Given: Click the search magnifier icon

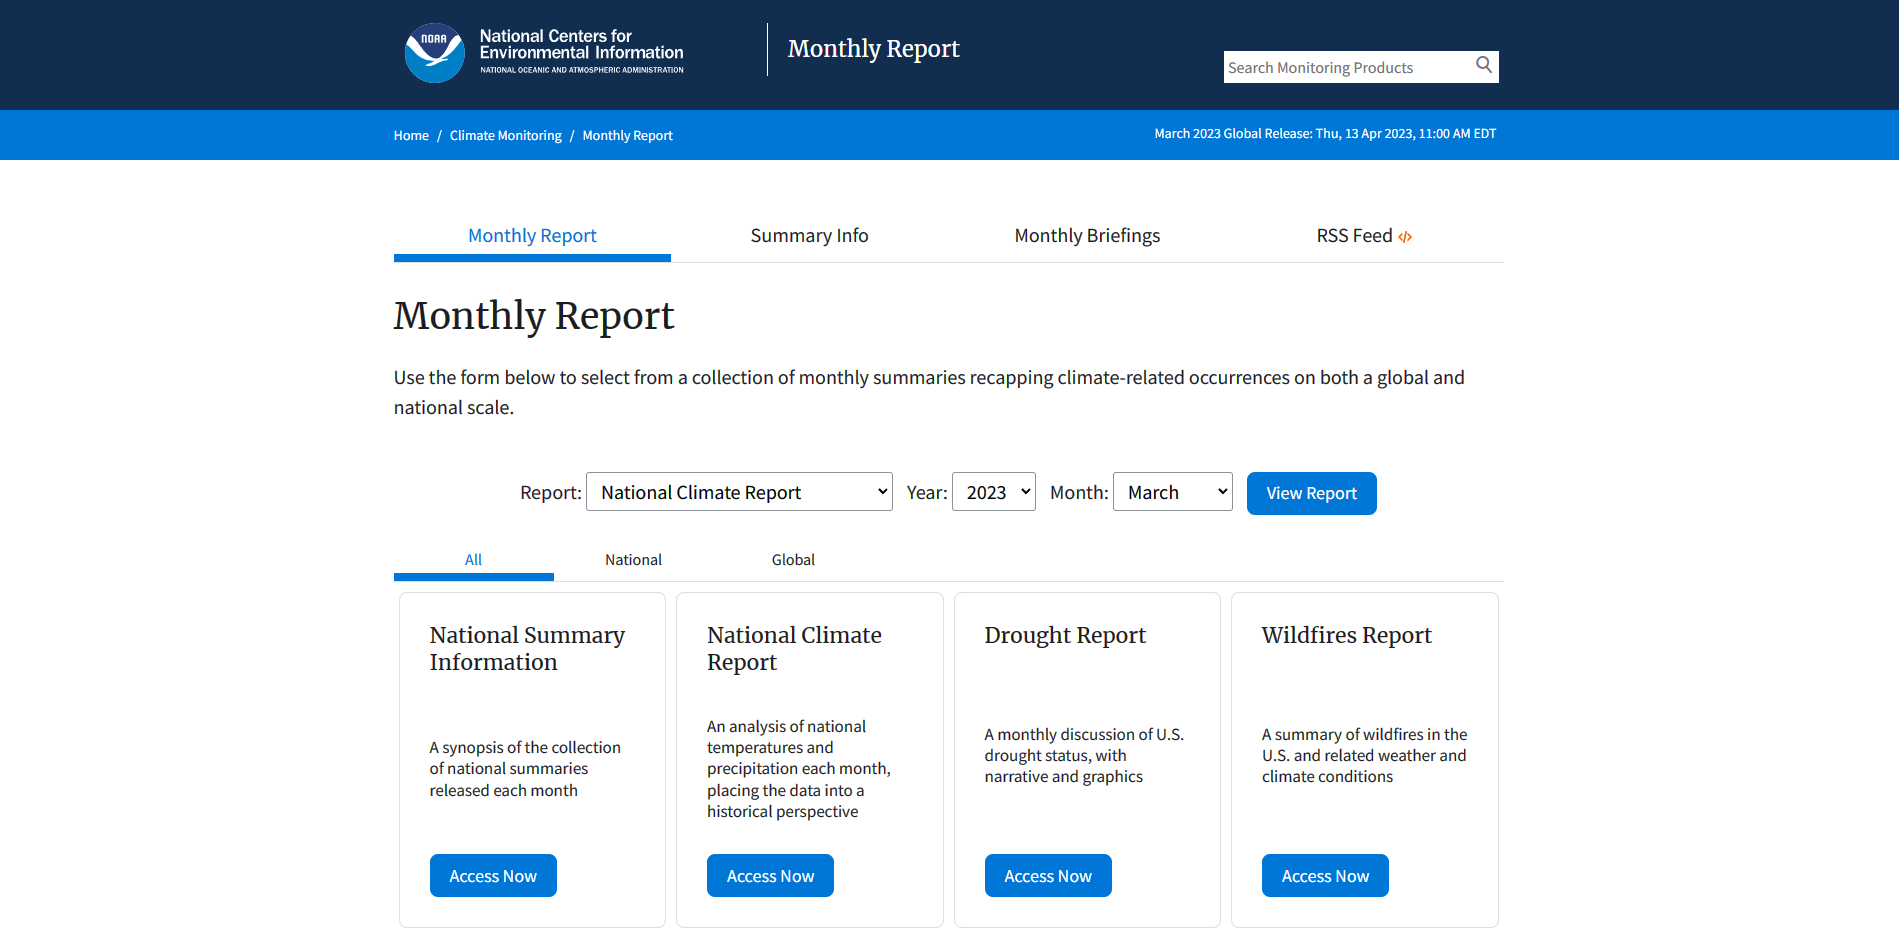Looking at the screenshot, I should (x=1484, y=65).
